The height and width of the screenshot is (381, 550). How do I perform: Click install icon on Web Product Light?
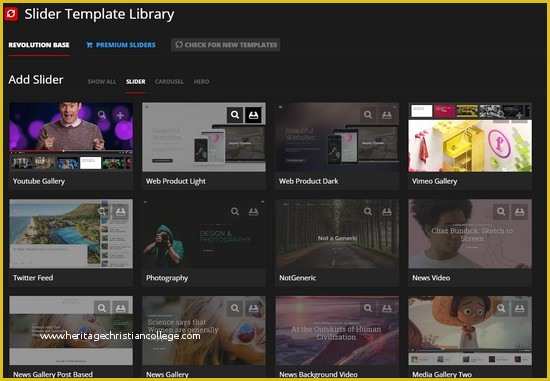pyautogui.click(x=253, y=115)
